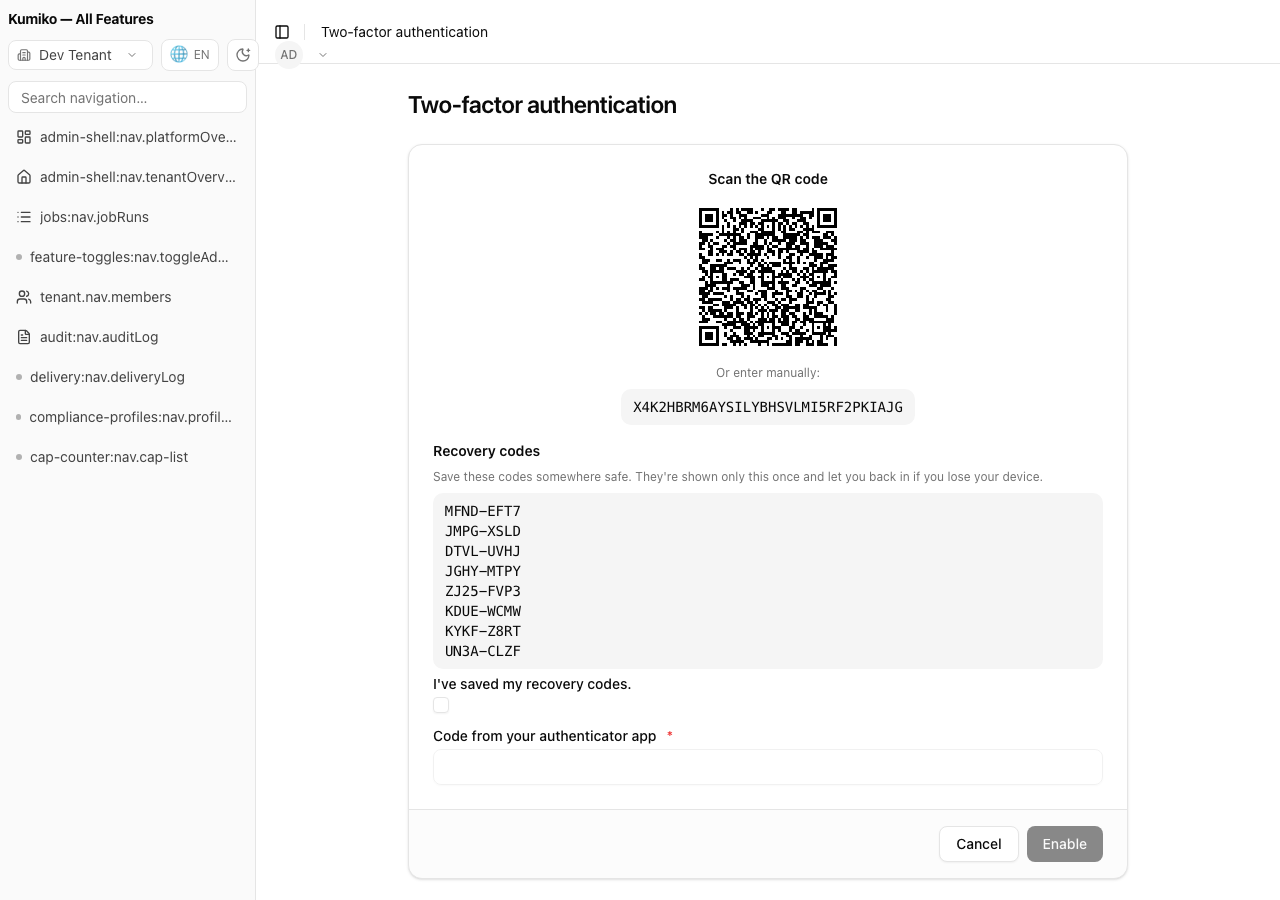Switch theme with the moon icon

[x=243, y=55]
